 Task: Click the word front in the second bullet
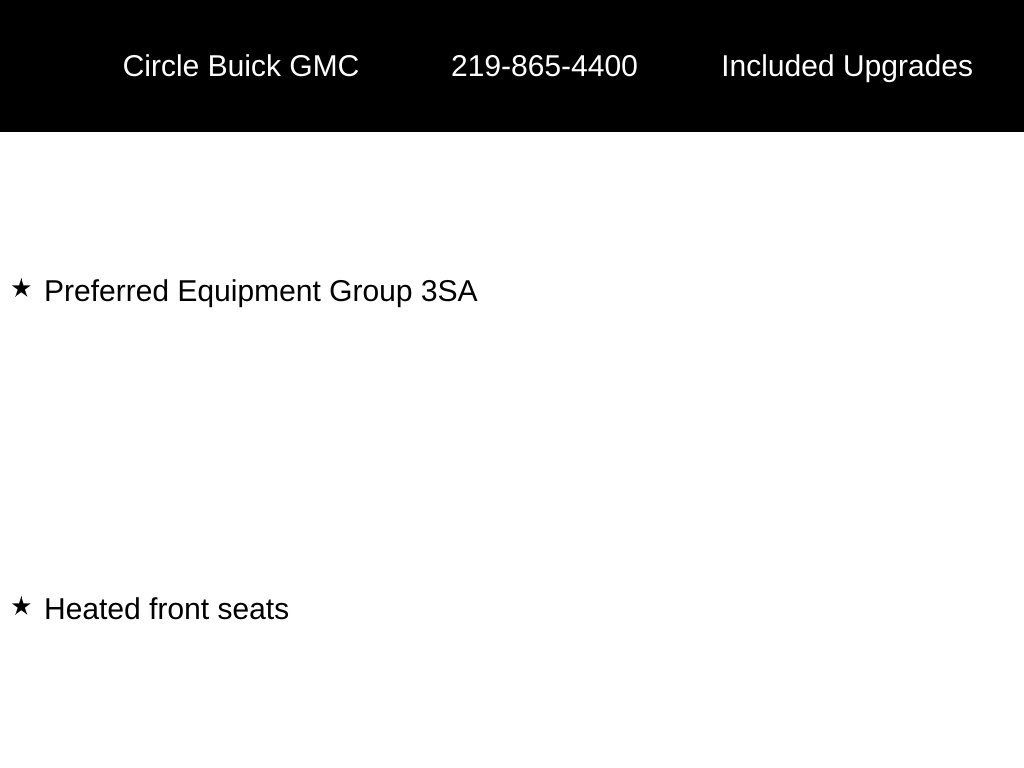(179, 609)
